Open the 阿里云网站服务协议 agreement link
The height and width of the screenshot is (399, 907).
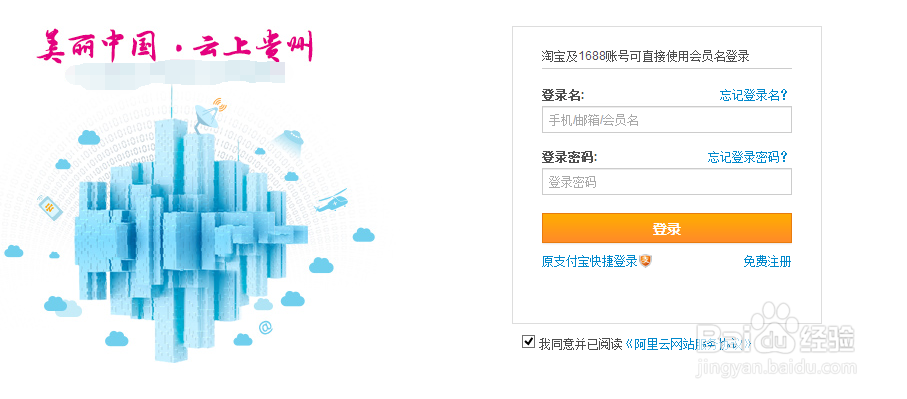[x=688, y=345]
